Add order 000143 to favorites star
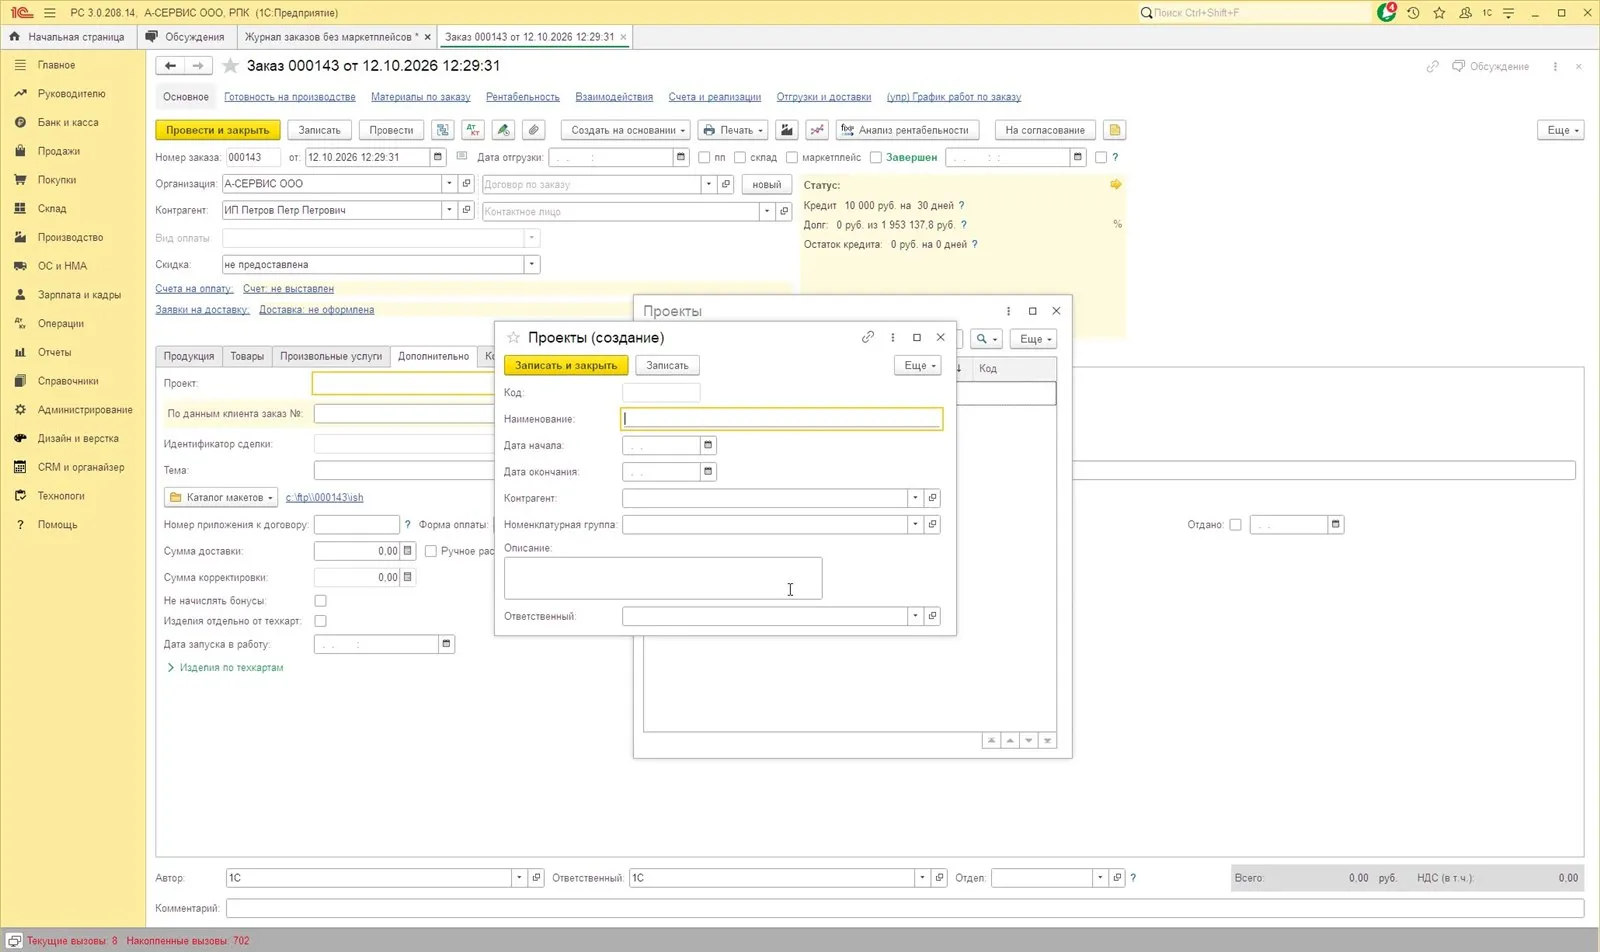This screenshot has height=952, width=1600. pos(230,66)
